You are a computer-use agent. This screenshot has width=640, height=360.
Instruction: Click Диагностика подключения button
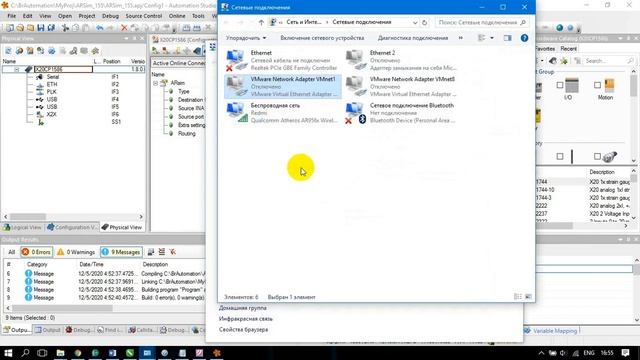tap(413, 38)
